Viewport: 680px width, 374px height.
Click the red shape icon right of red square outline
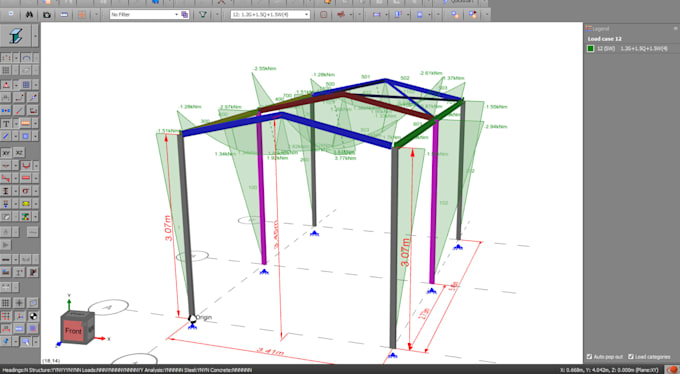tap(341, 14)
